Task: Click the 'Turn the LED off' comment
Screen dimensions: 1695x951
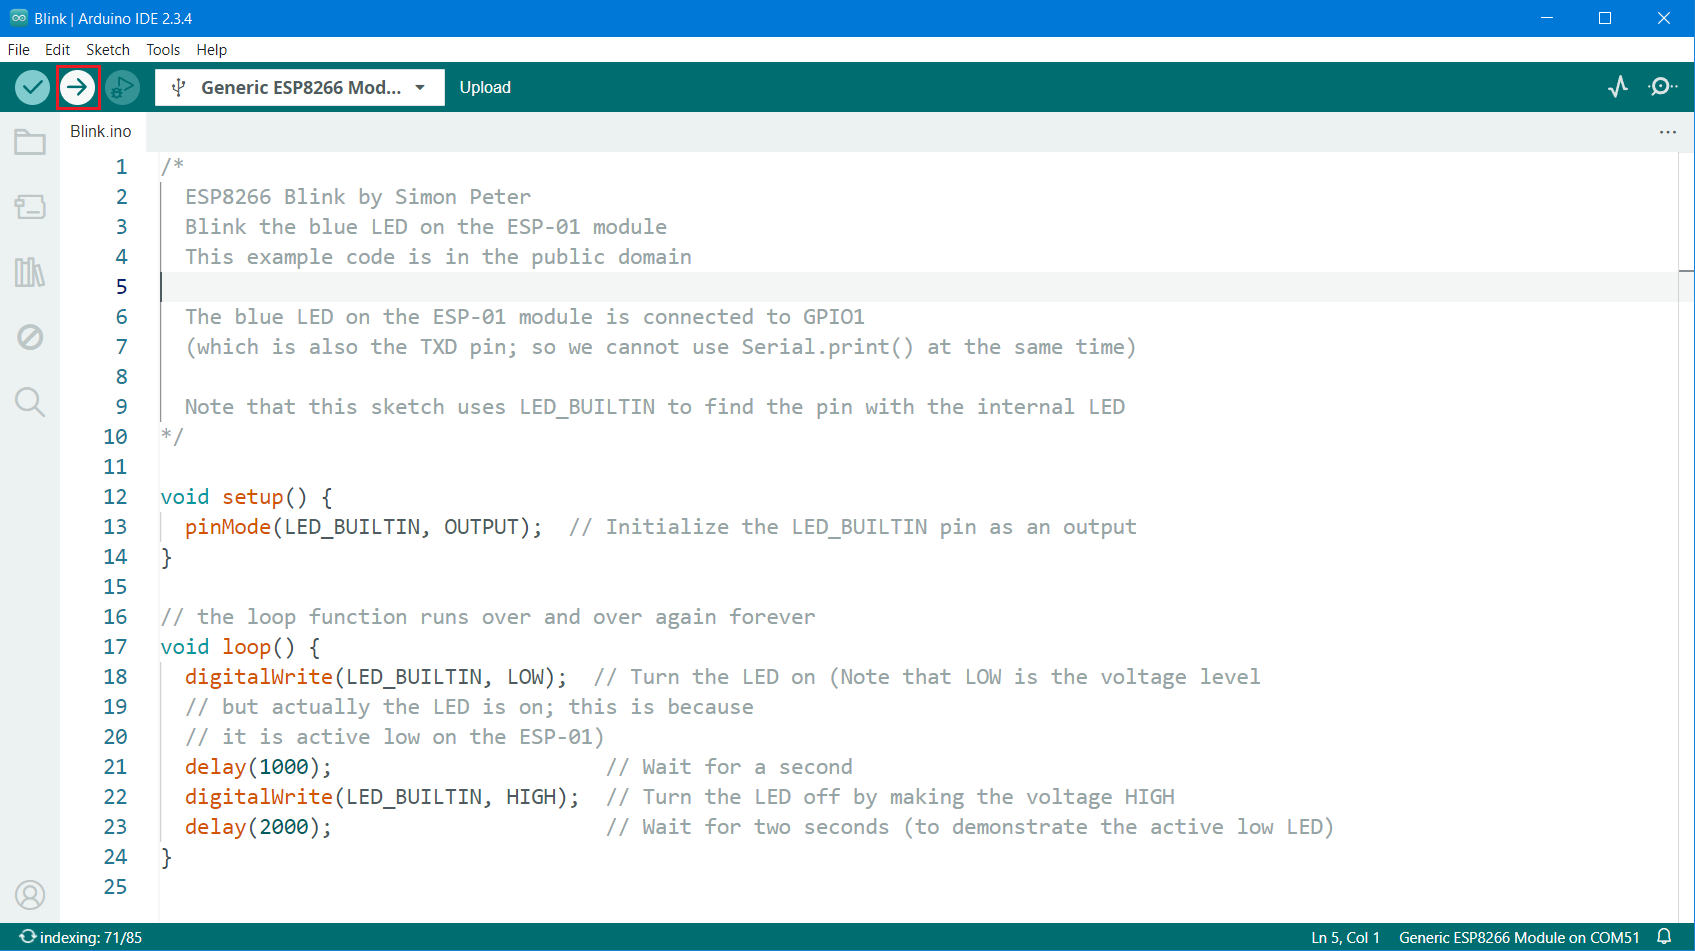Action: [x=891, y=797]
